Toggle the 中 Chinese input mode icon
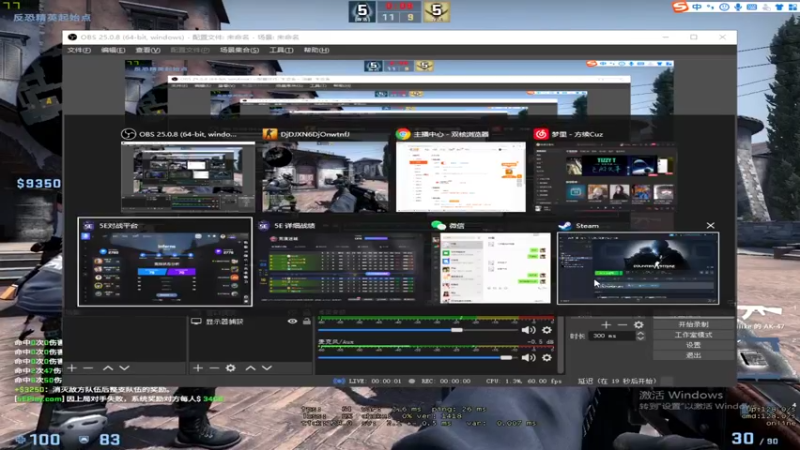This screenshot has height=450, width=800. click(696, 7)
